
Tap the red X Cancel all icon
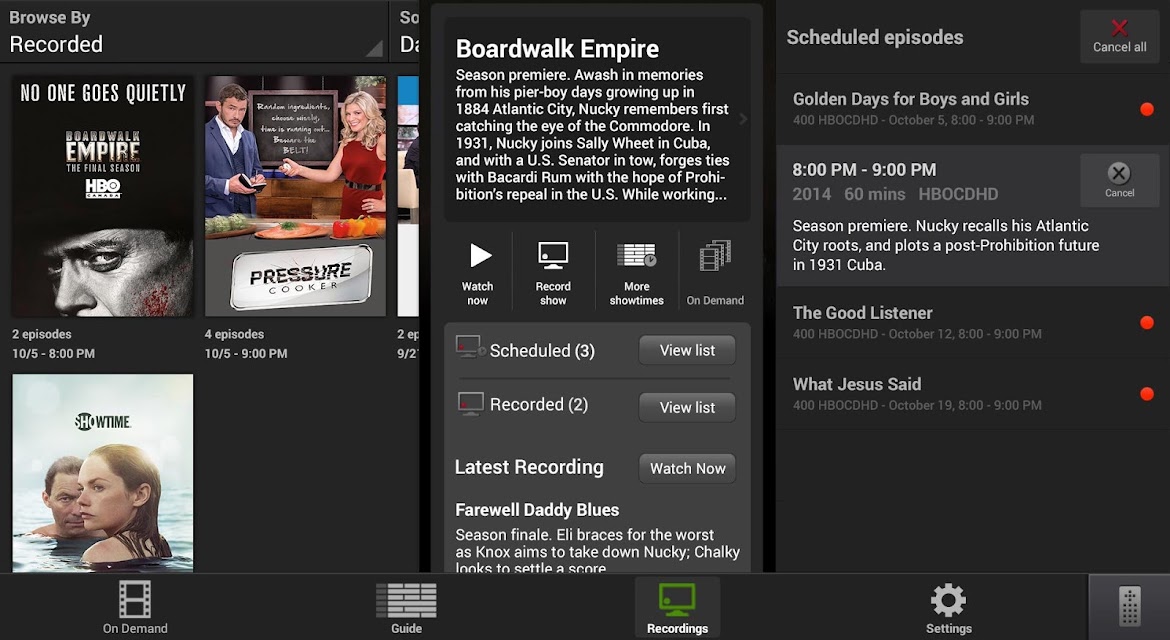(1119, 28)
